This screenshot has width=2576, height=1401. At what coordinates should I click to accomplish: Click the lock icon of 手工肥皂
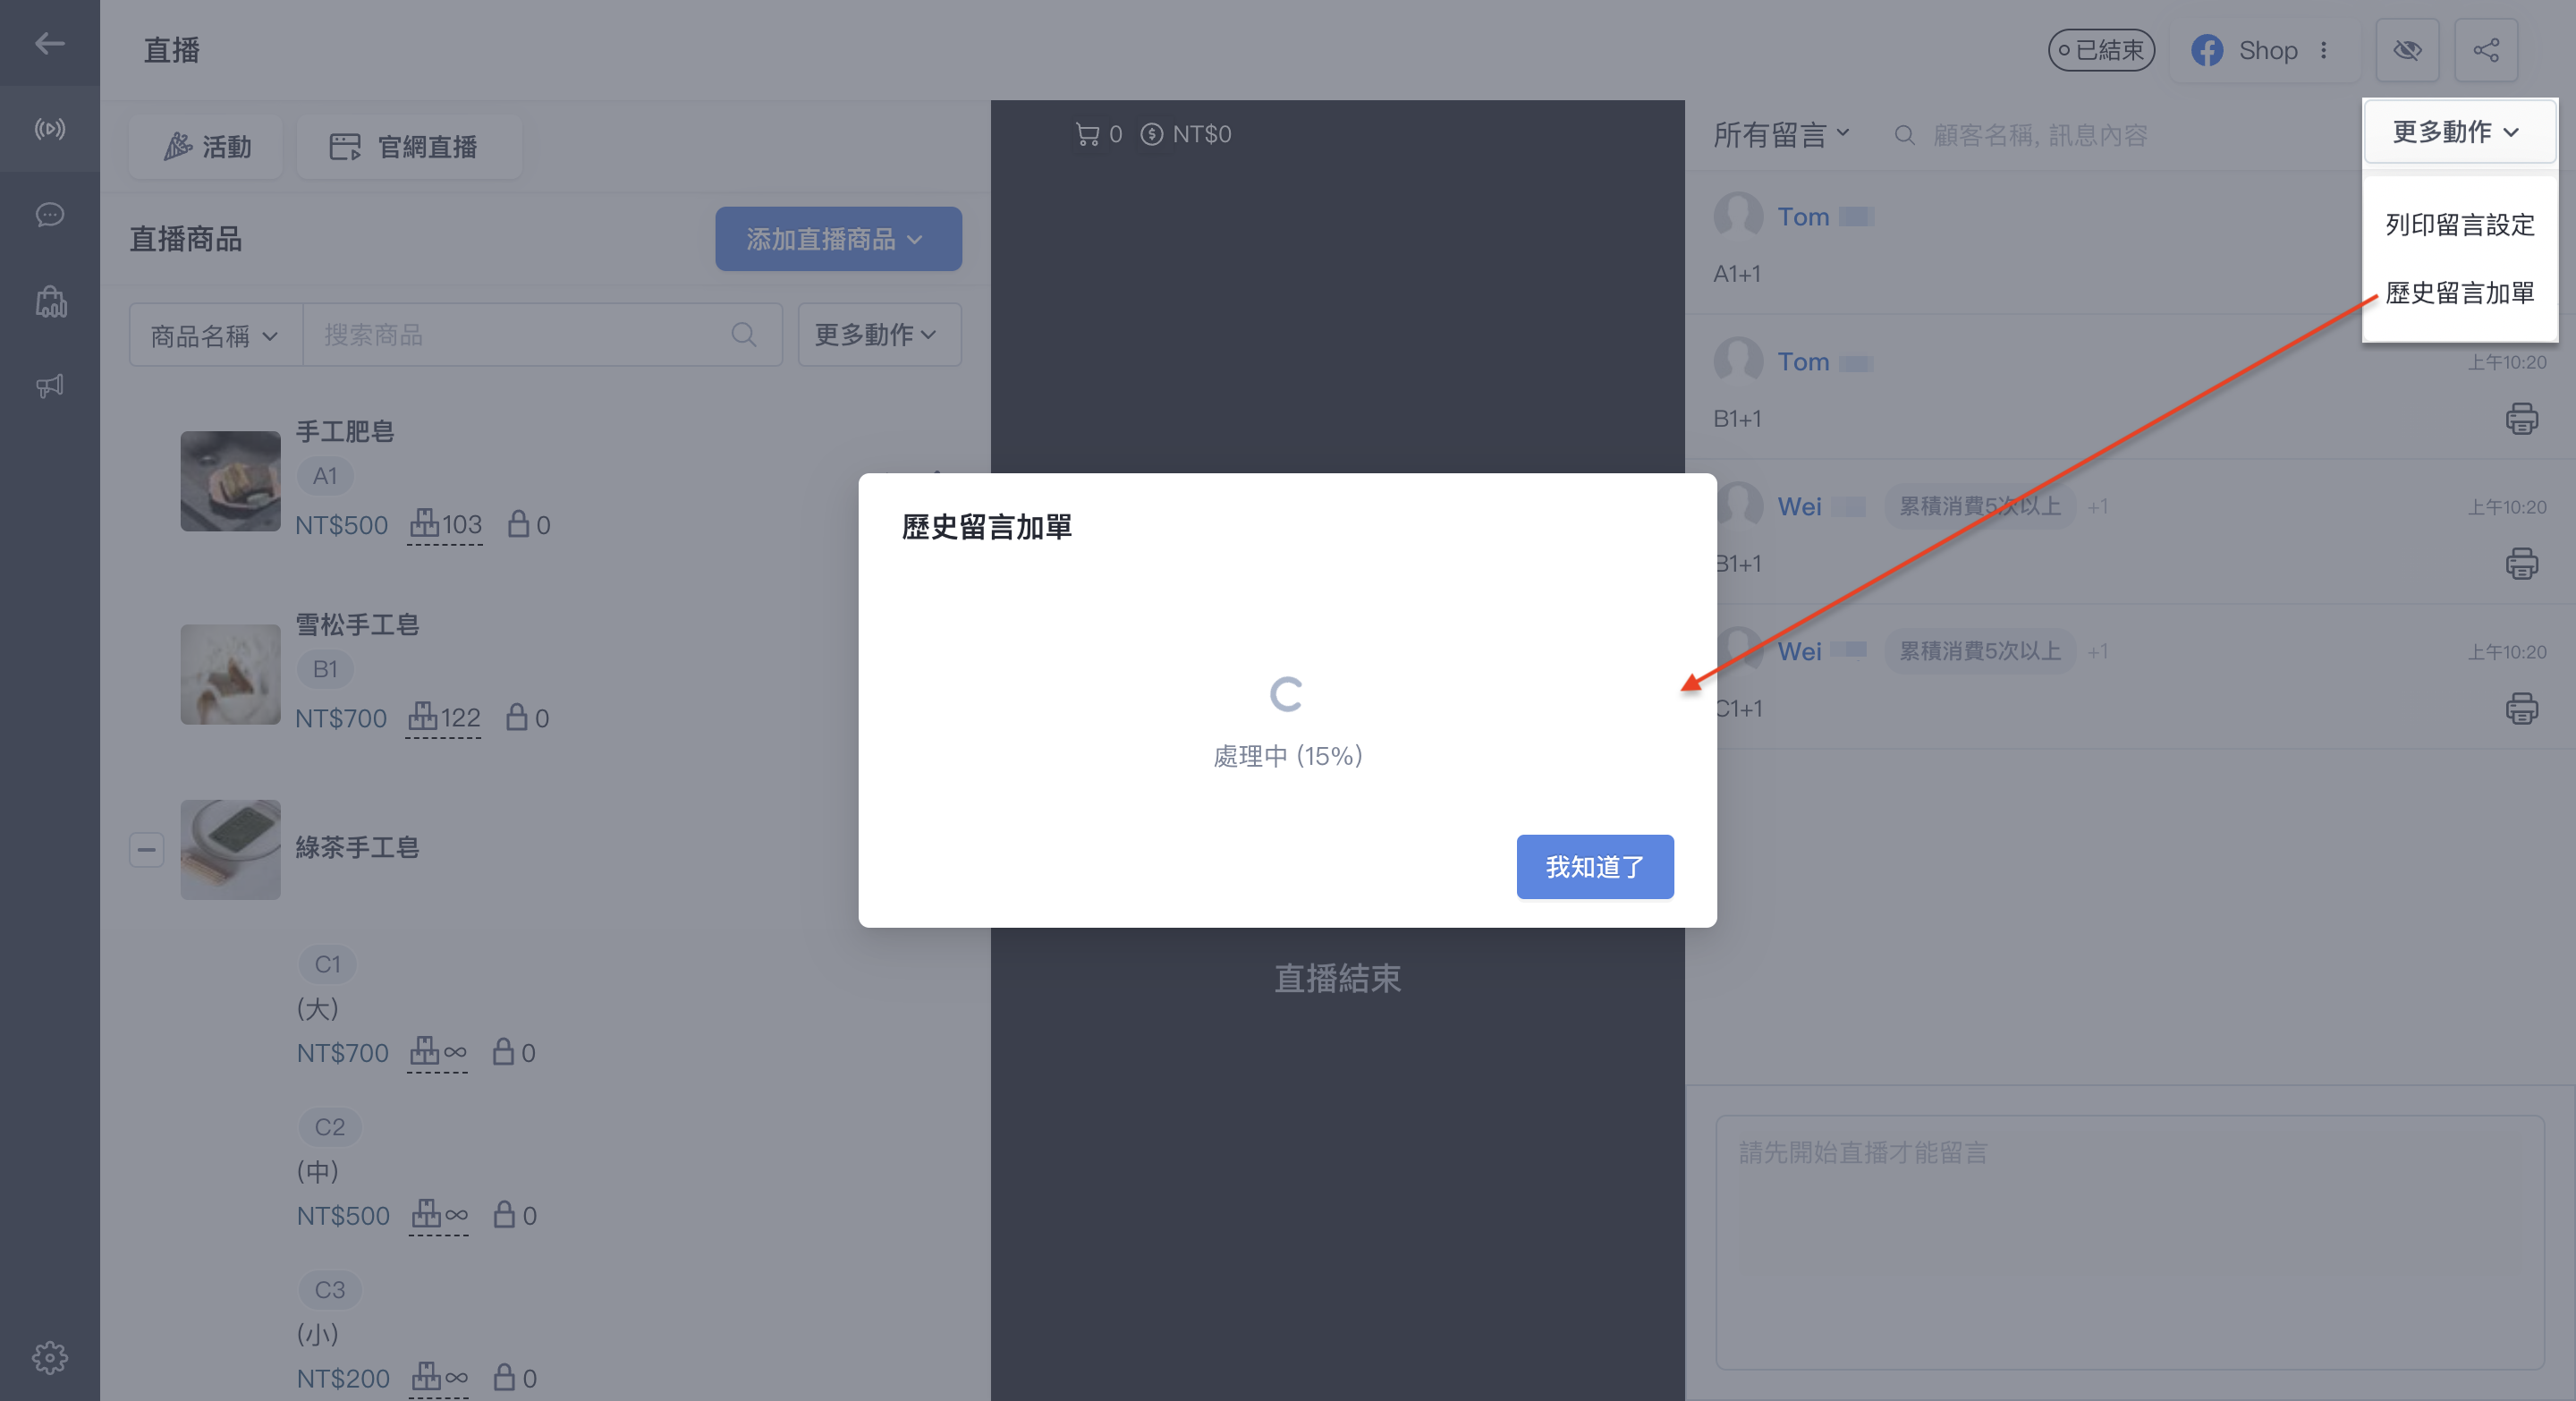click(x=518, y=523)
